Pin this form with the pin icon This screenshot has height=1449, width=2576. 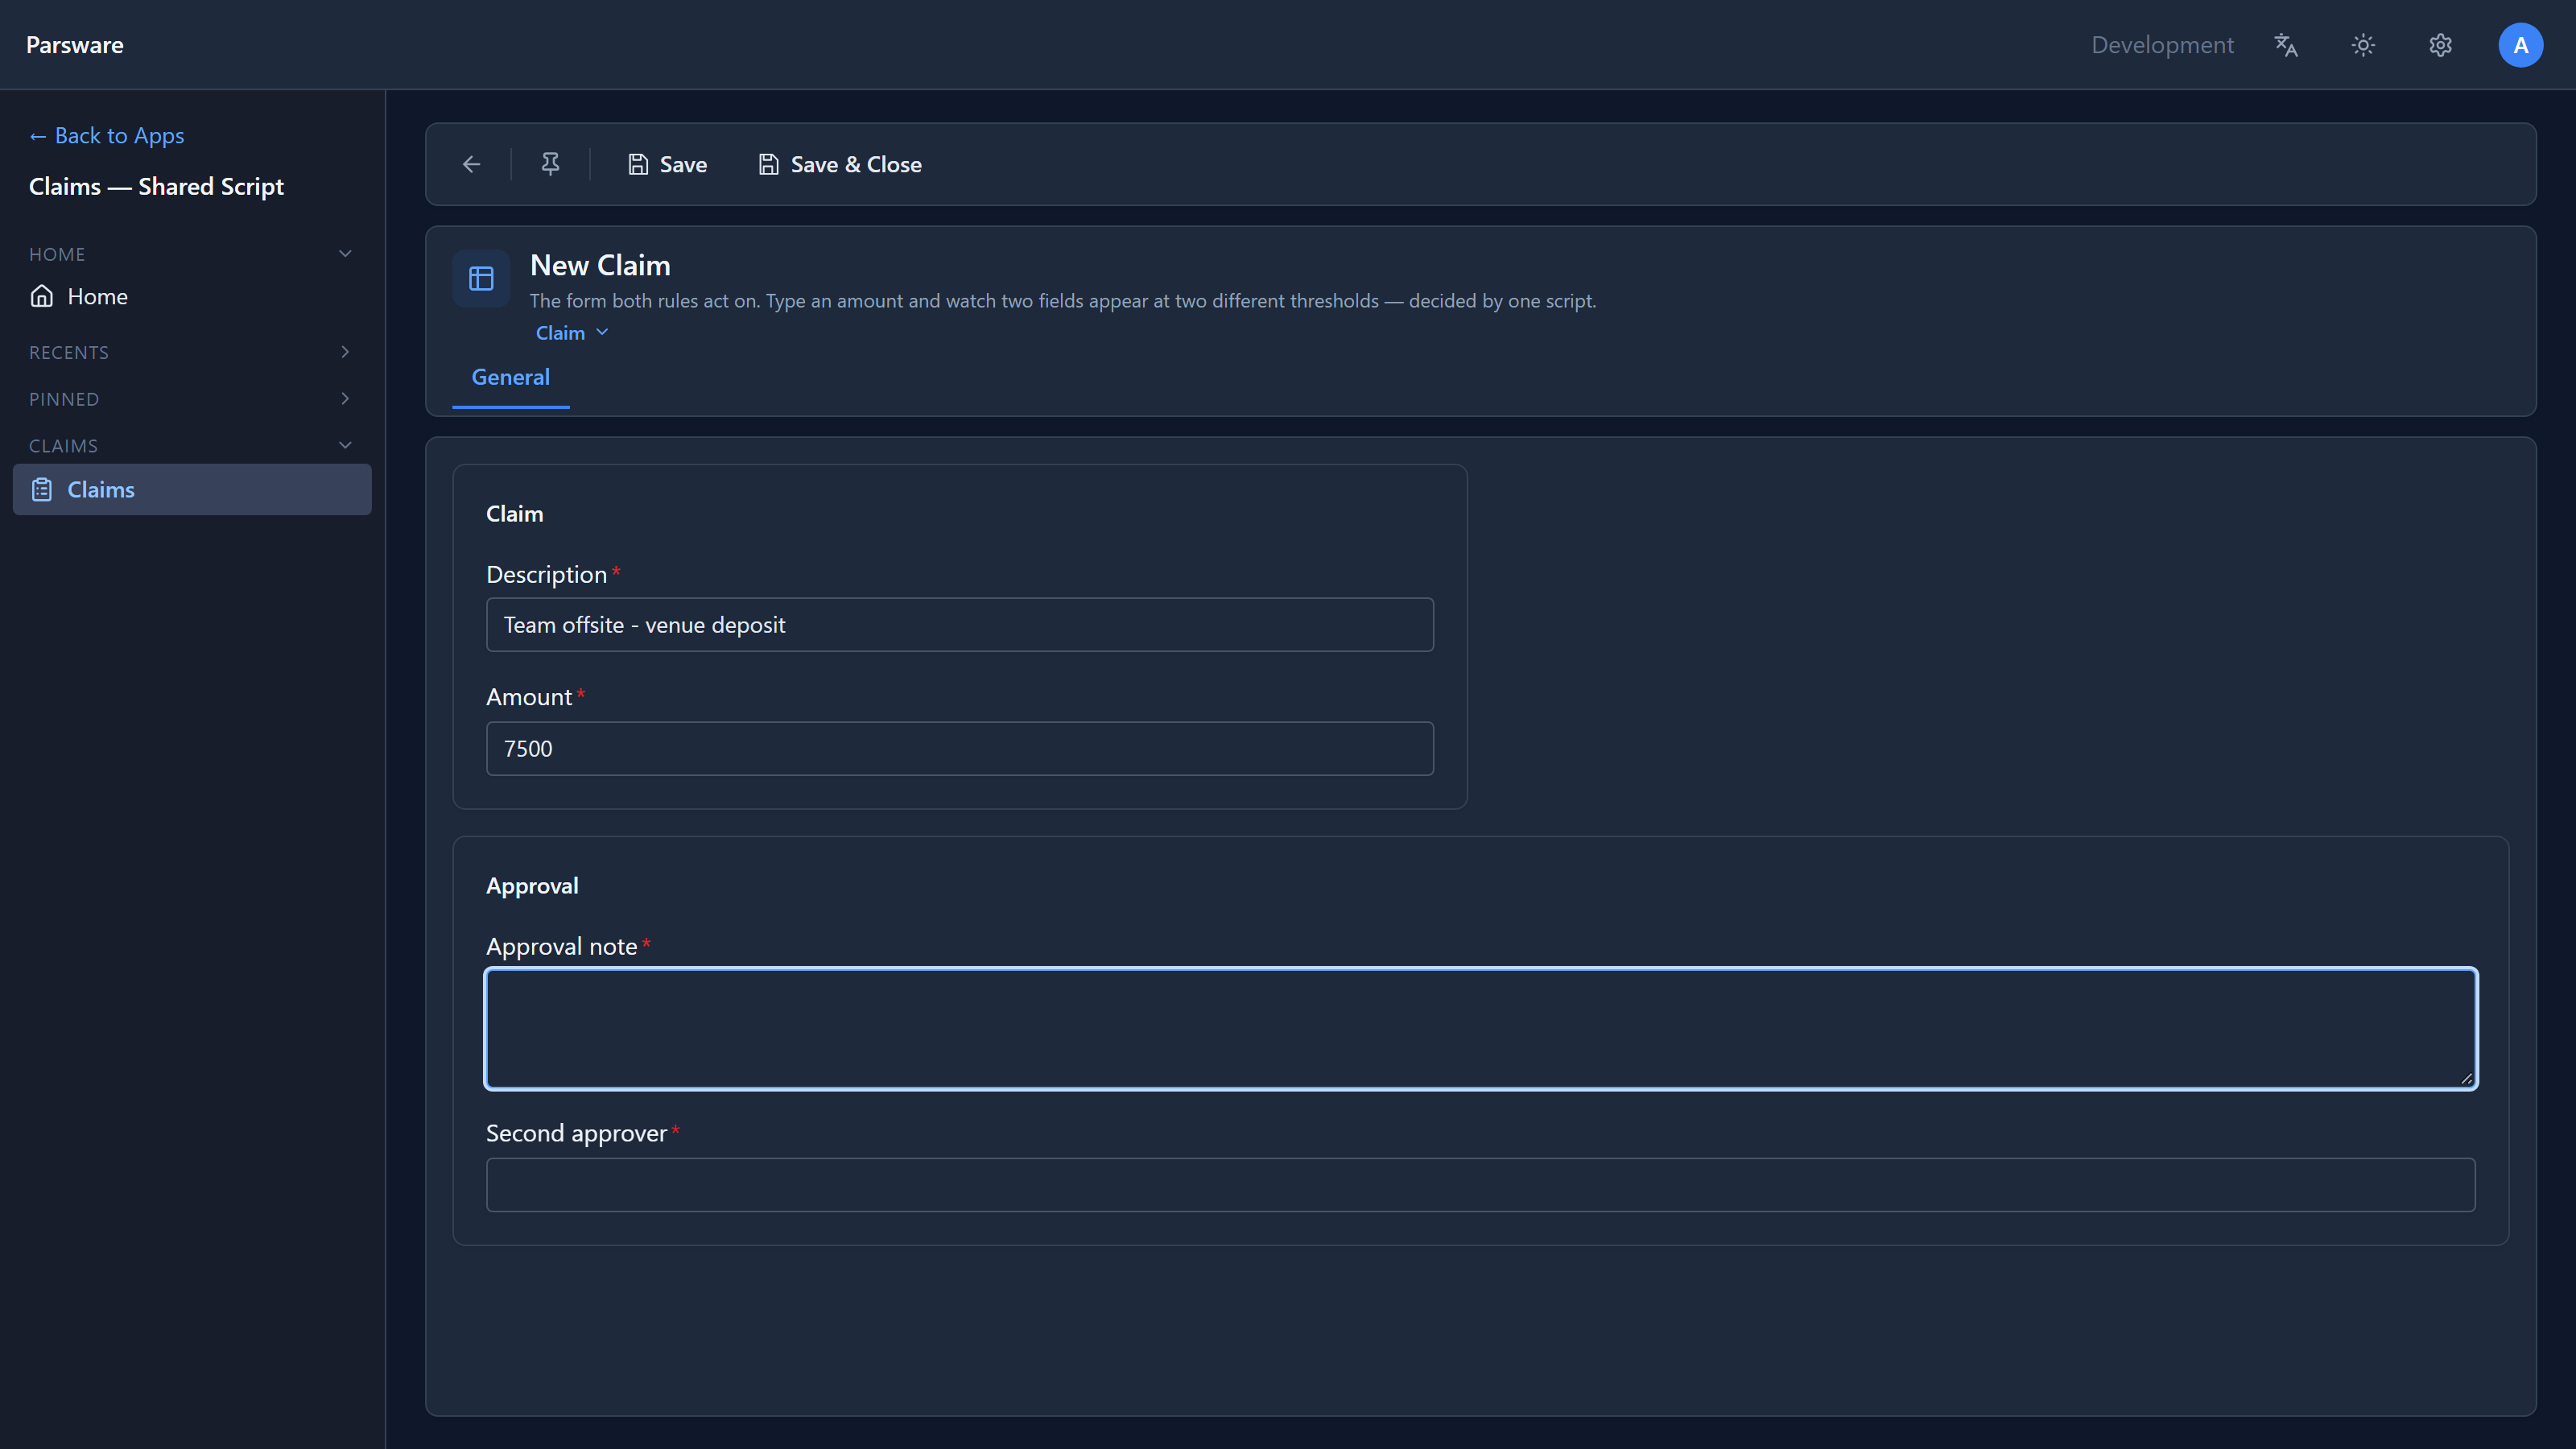click(550, 164)
